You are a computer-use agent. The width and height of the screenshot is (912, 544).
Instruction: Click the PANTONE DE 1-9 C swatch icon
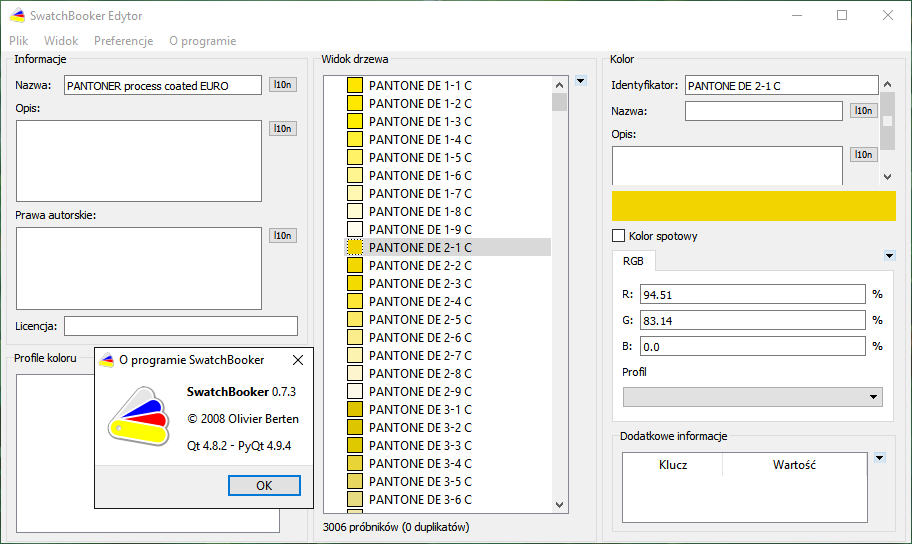pos(355,230)
